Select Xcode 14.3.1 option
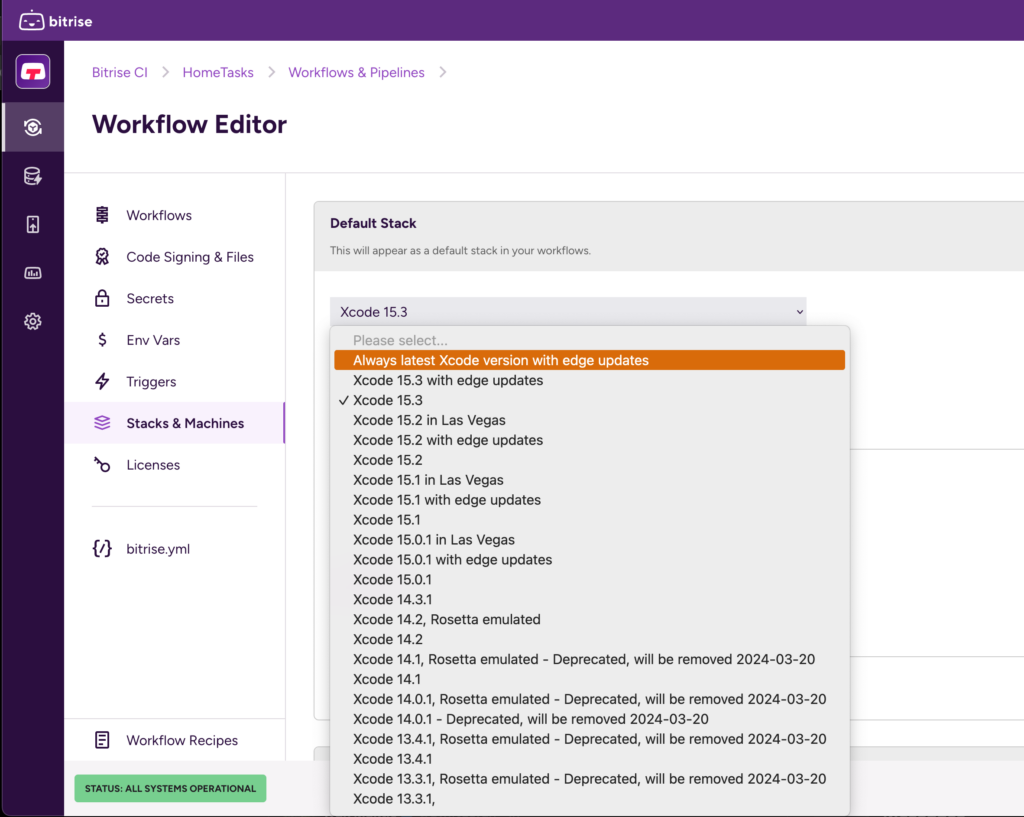 pyautogui.click(x=589, y=599)
